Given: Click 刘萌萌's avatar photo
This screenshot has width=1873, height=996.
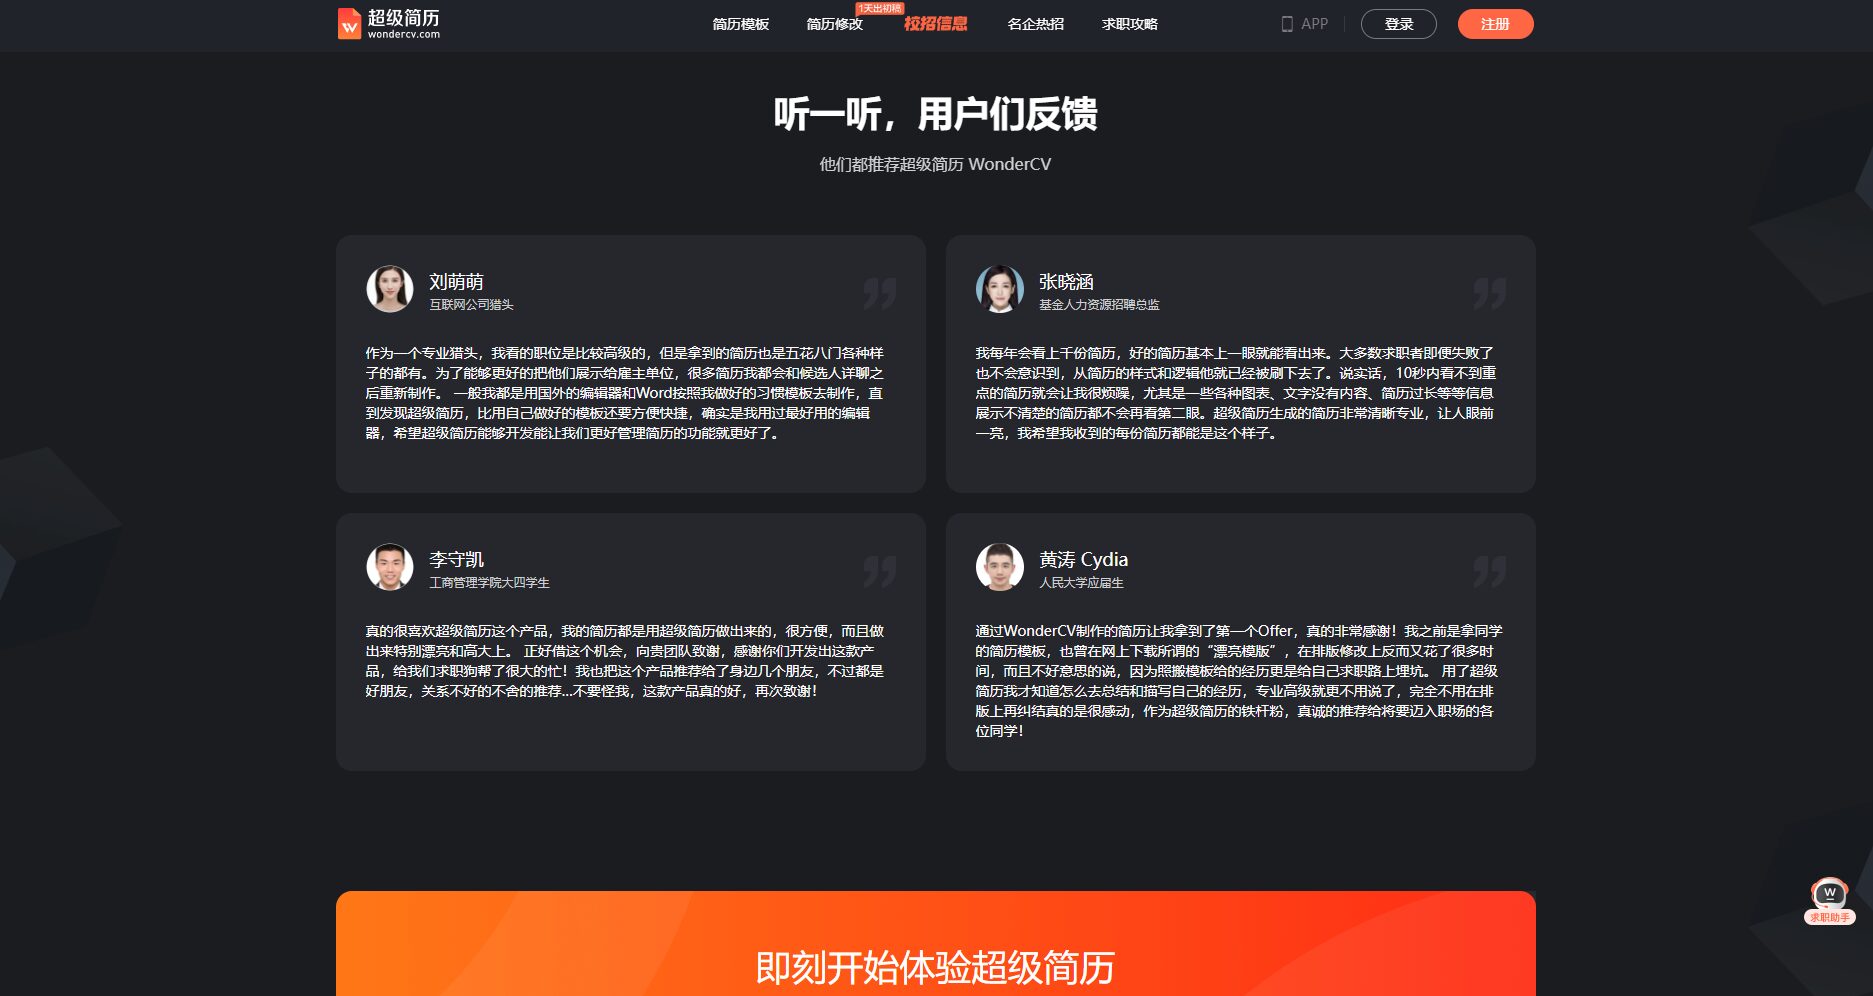Looking at the screenshot, I should point(390,289).
